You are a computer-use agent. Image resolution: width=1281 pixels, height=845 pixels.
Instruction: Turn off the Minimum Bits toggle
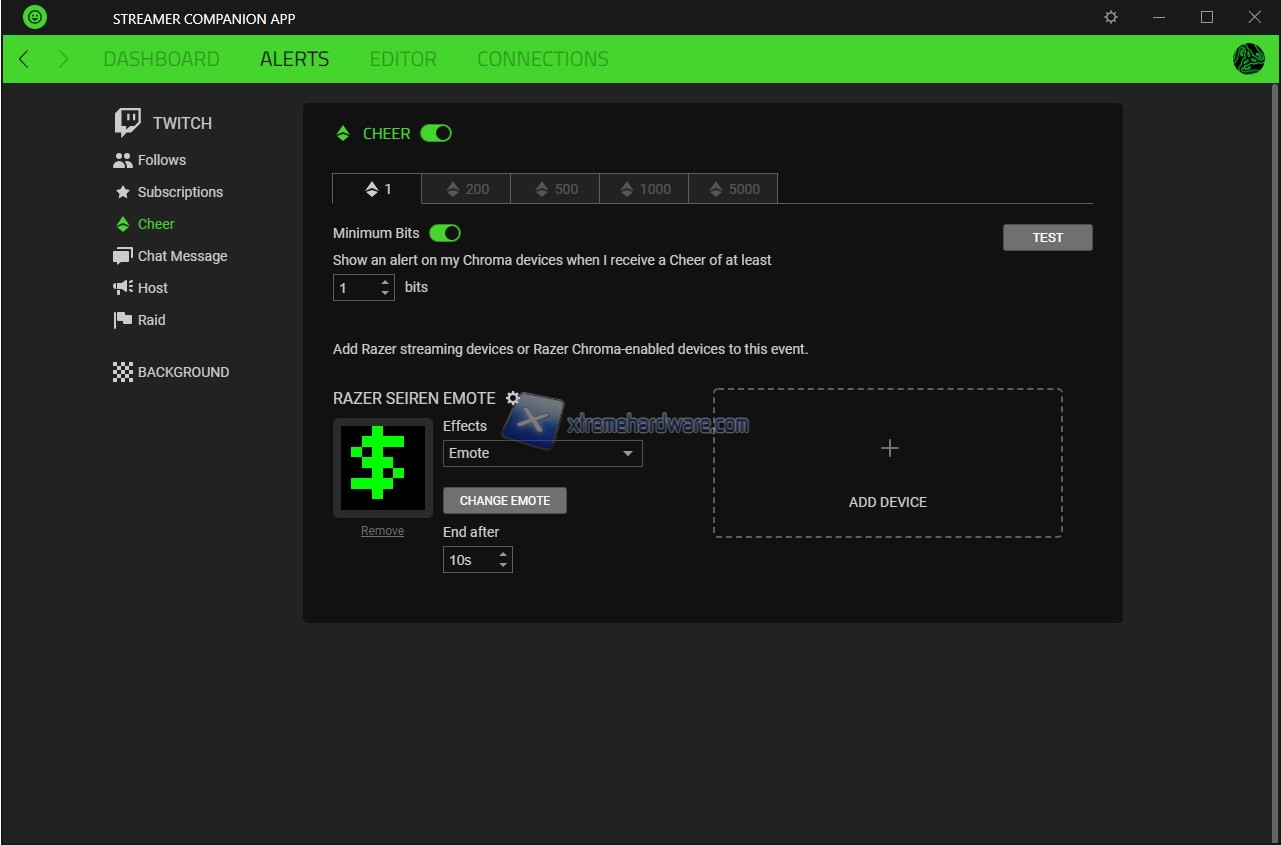coord(445,233)
